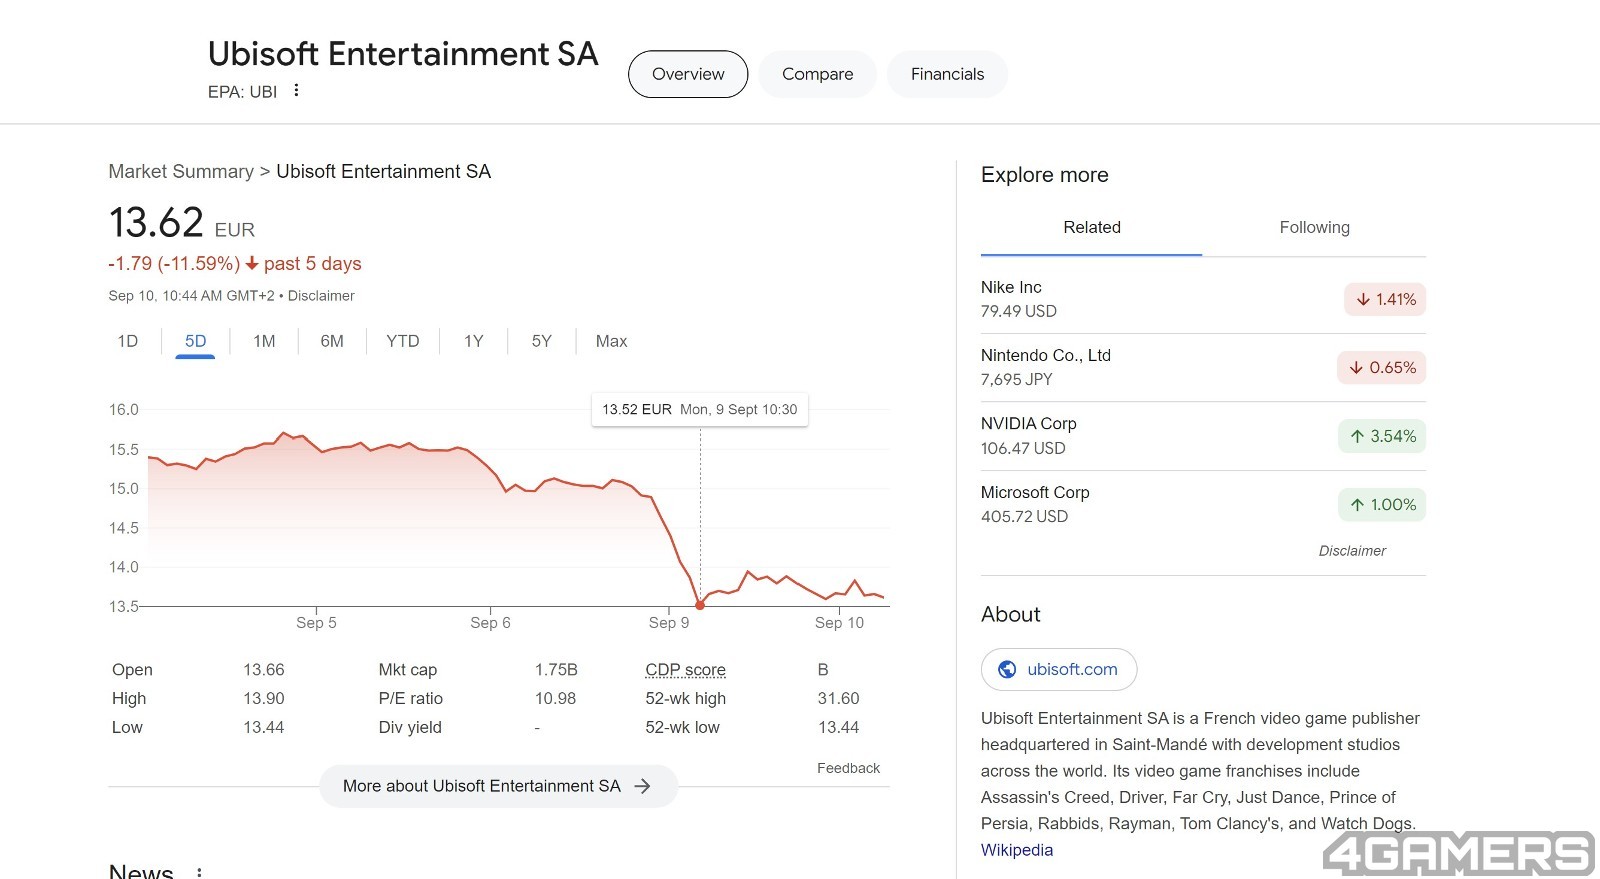Open the Disclaimer under related stocks
The width and height of the screenshot is (1600, 879).
[1352, 551]
